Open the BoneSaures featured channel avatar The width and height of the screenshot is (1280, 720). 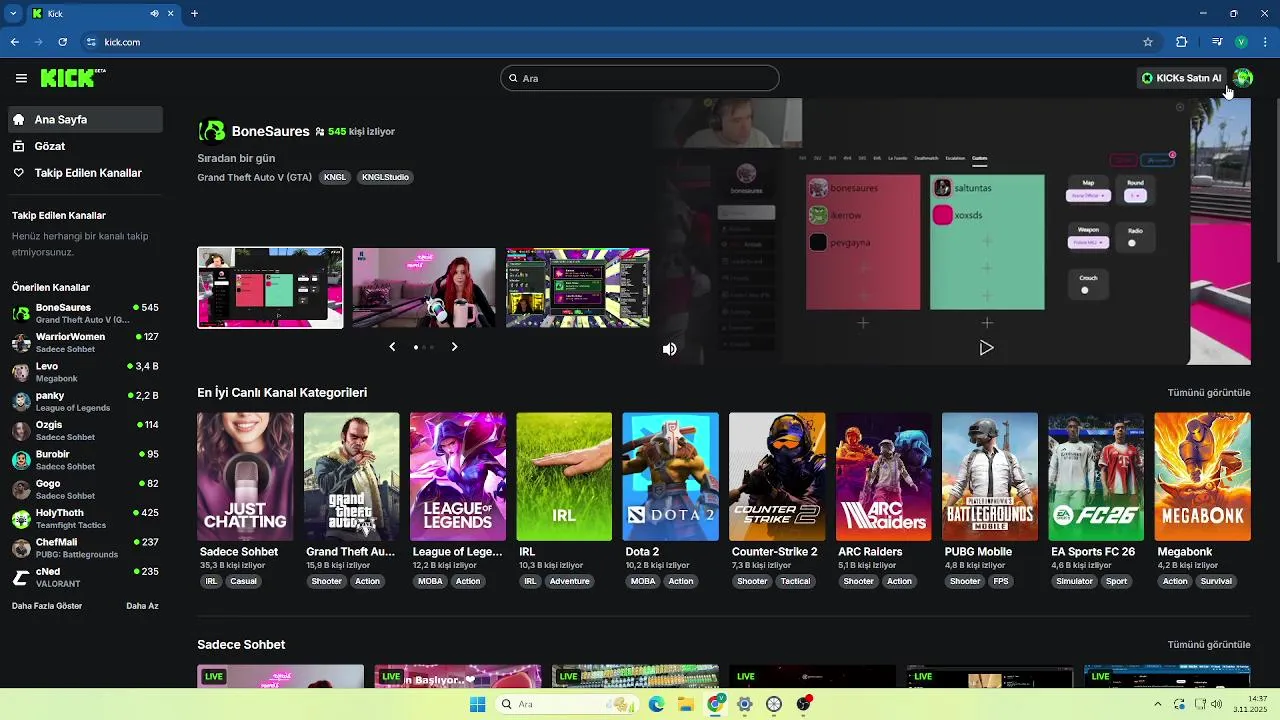(x=212, y=131)
